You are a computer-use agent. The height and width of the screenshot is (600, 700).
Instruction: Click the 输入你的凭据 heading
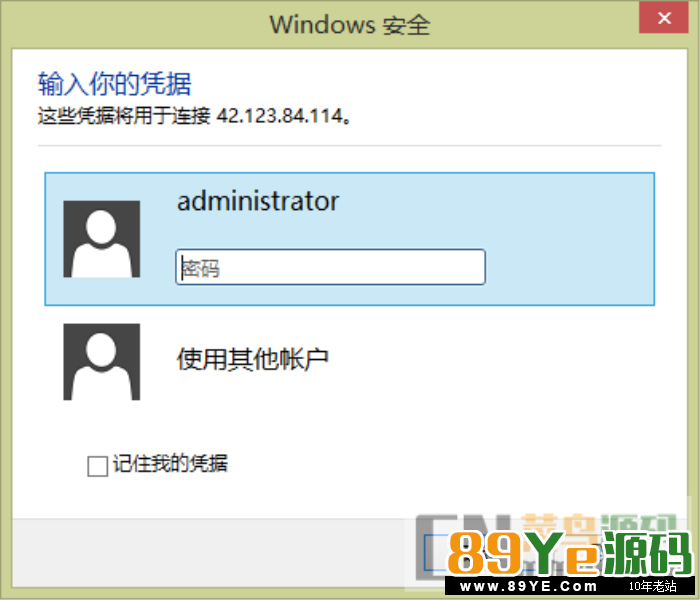tap(115, 83)
